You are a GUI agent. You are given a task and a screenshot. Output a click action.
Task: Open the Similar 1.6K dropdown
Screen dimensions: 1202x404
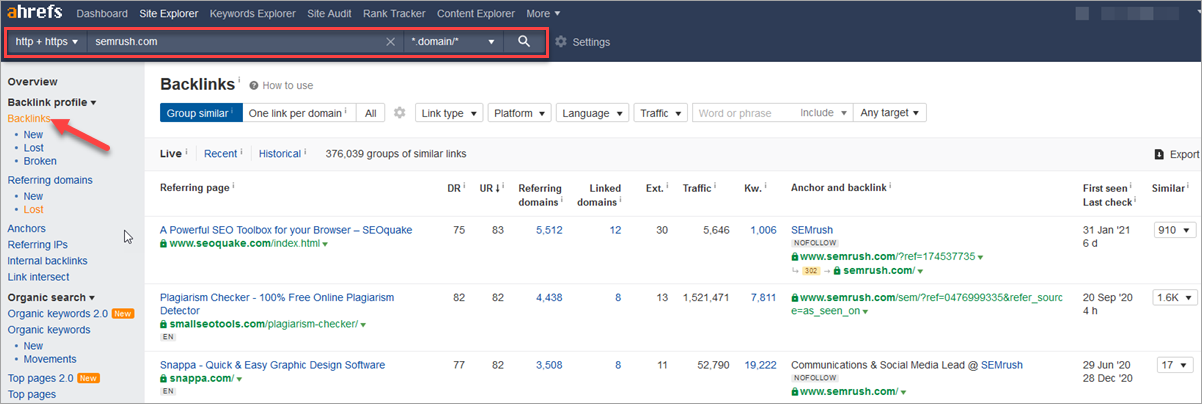tap(1174, 298)
